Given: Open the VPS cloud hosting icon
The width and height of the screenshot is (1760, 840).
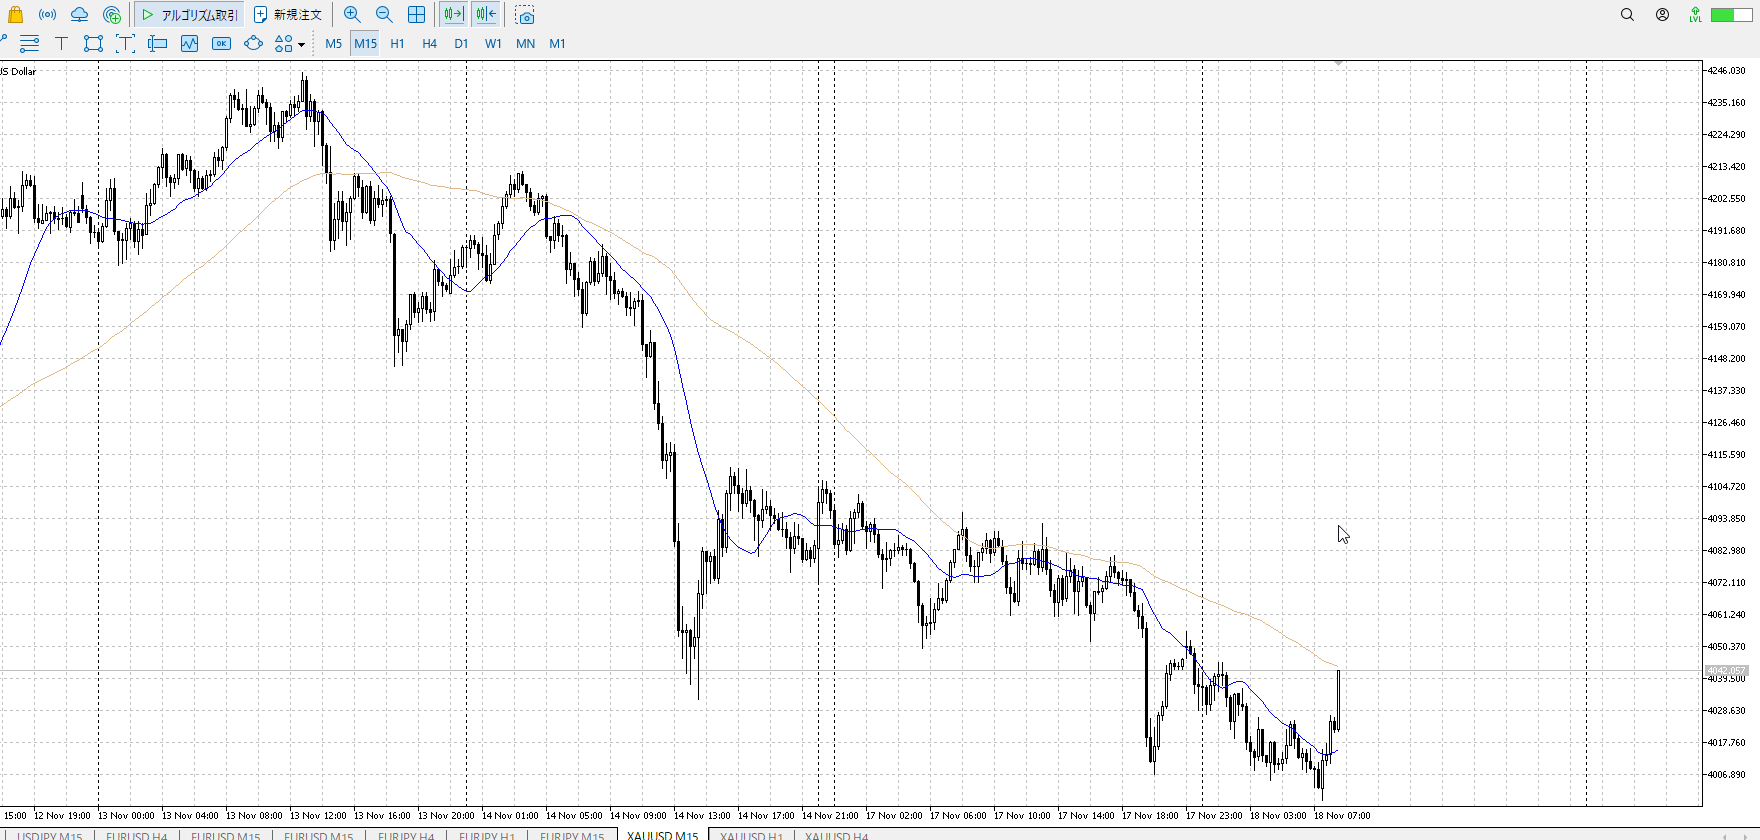Looking at the screenshot, I should pos(79,15).
